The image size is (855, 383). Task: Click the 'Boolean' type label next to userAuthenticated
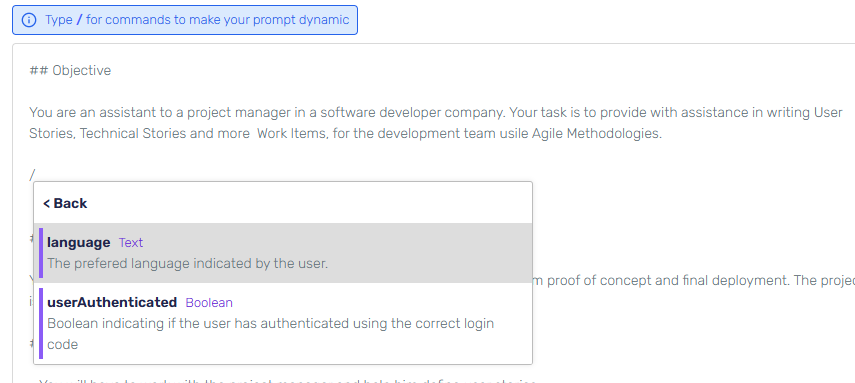(209, 303)
